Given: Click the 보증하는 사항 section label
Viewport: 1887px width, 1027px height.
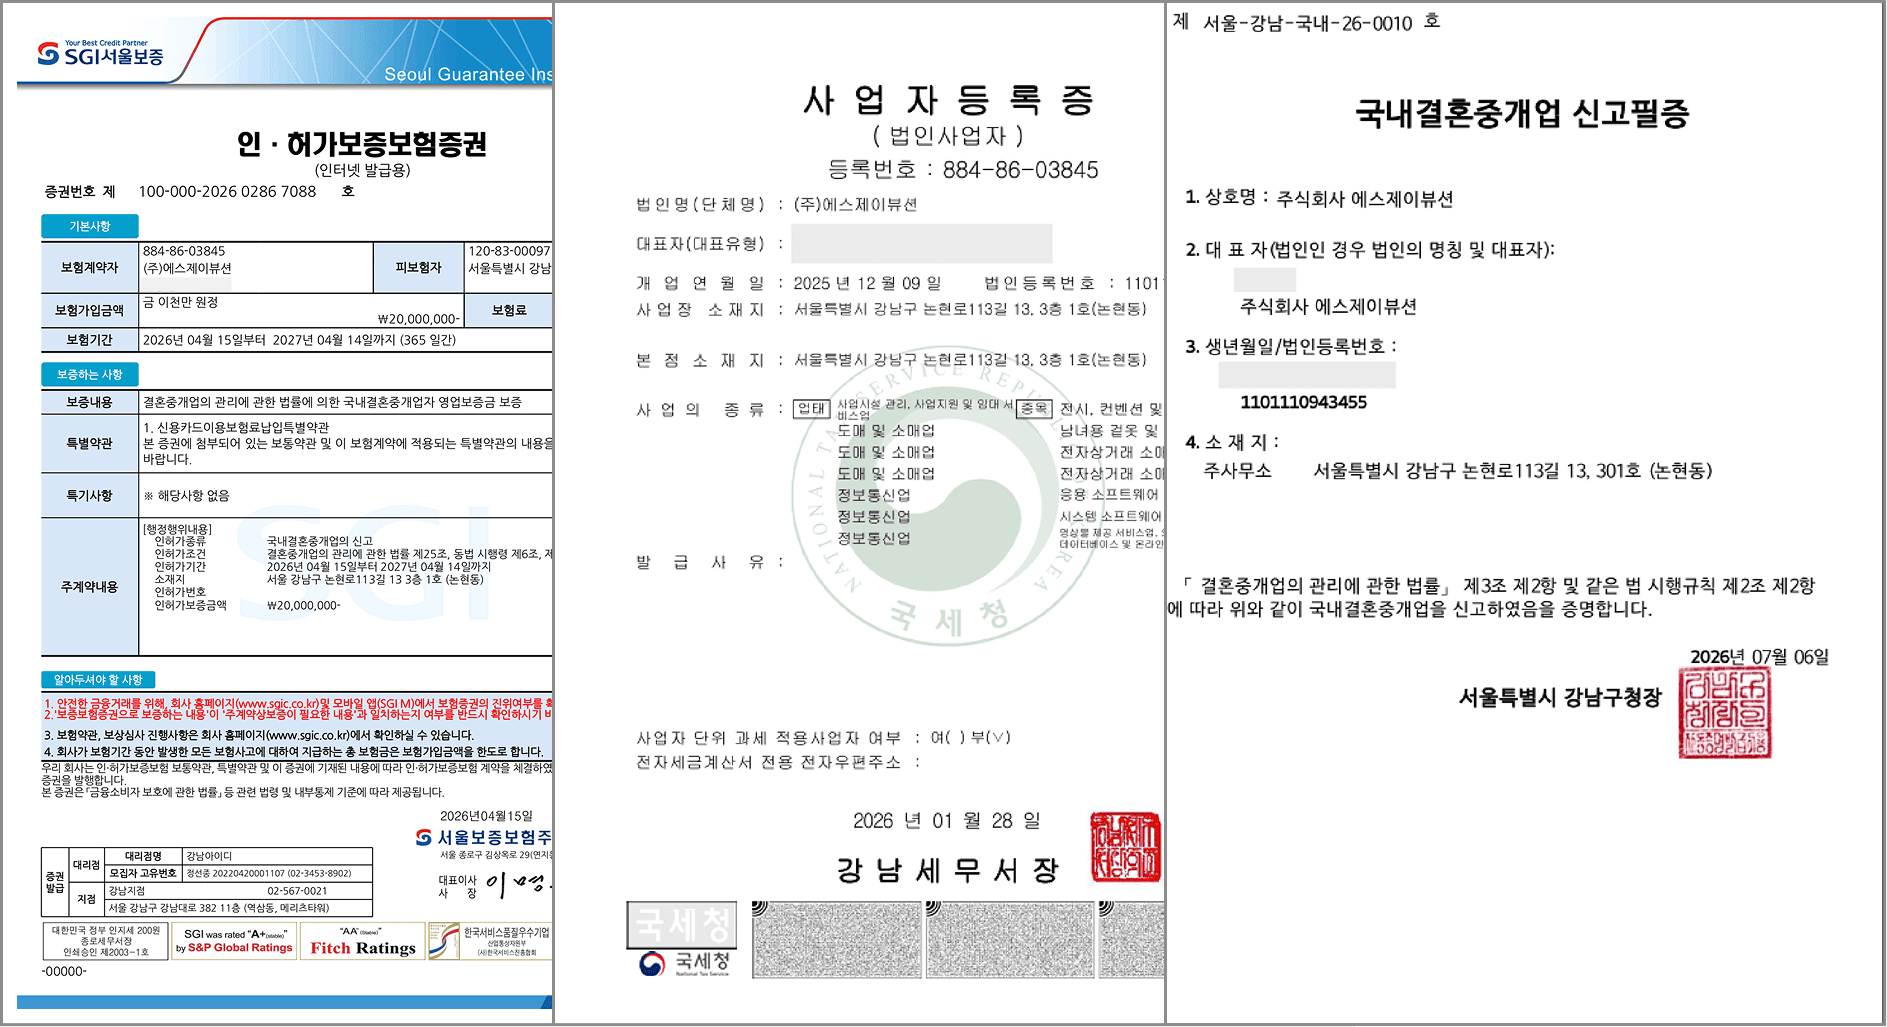Looking at the screenshot, I should coord(90,375).
